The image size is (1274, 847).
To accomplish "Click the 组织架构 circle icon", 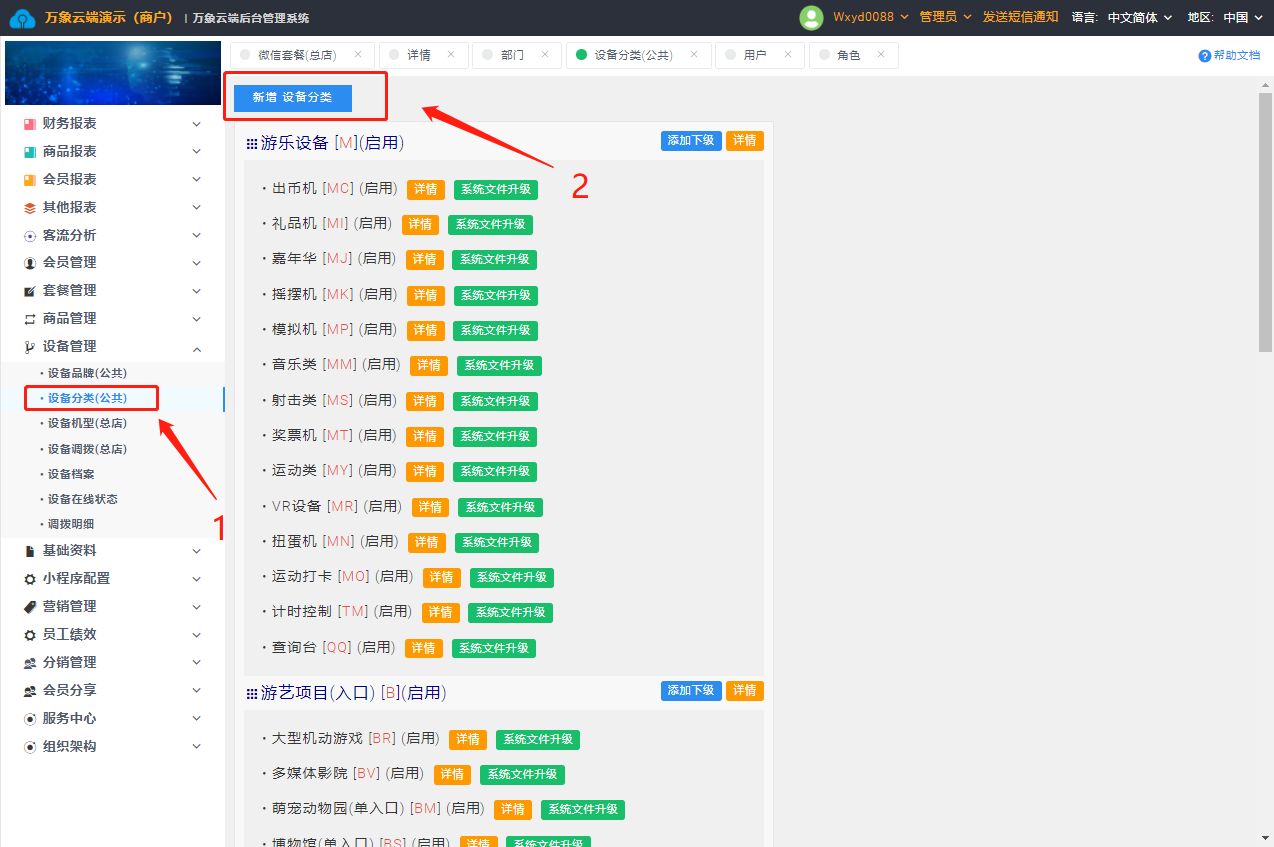I will [30, 747].
